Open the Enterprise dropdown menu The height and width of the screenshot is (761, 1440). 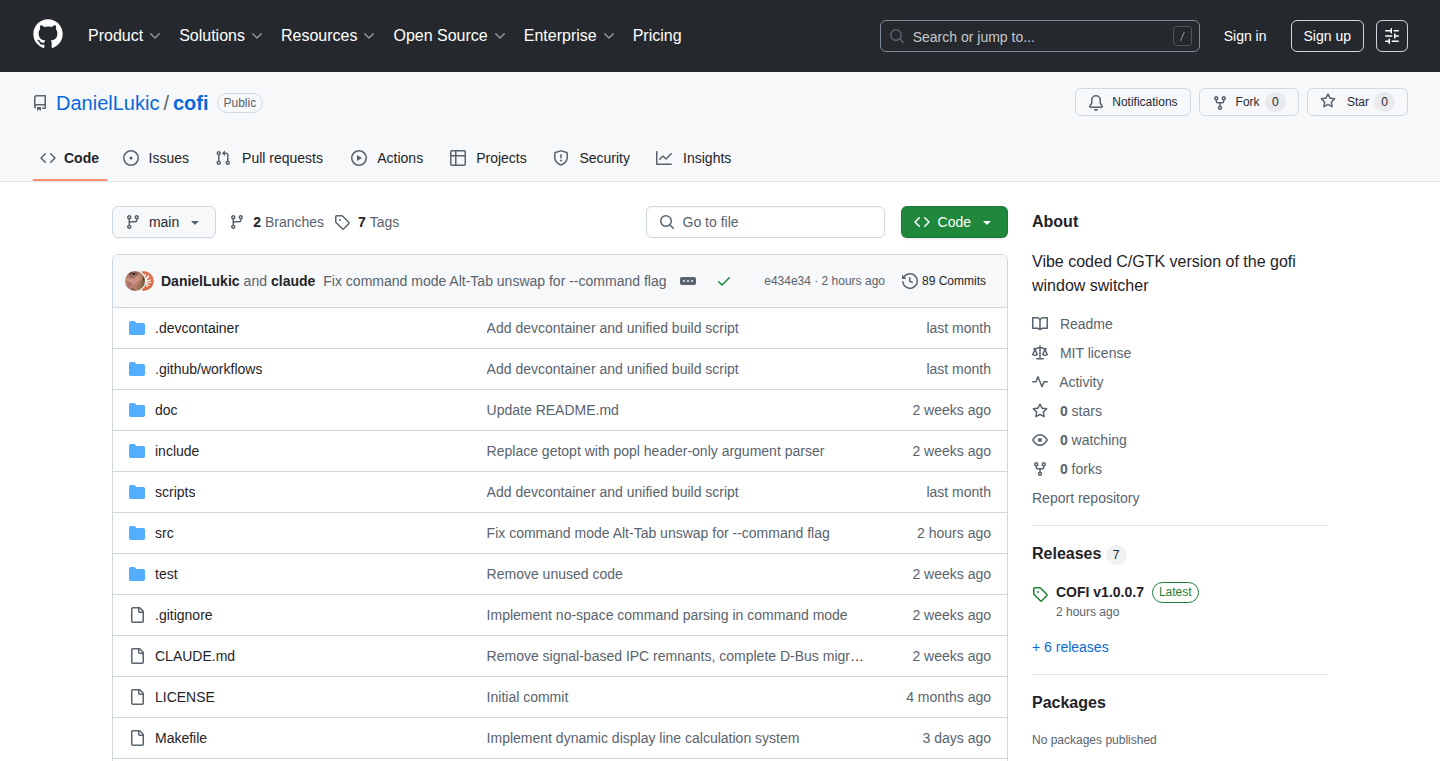[570, 35]
